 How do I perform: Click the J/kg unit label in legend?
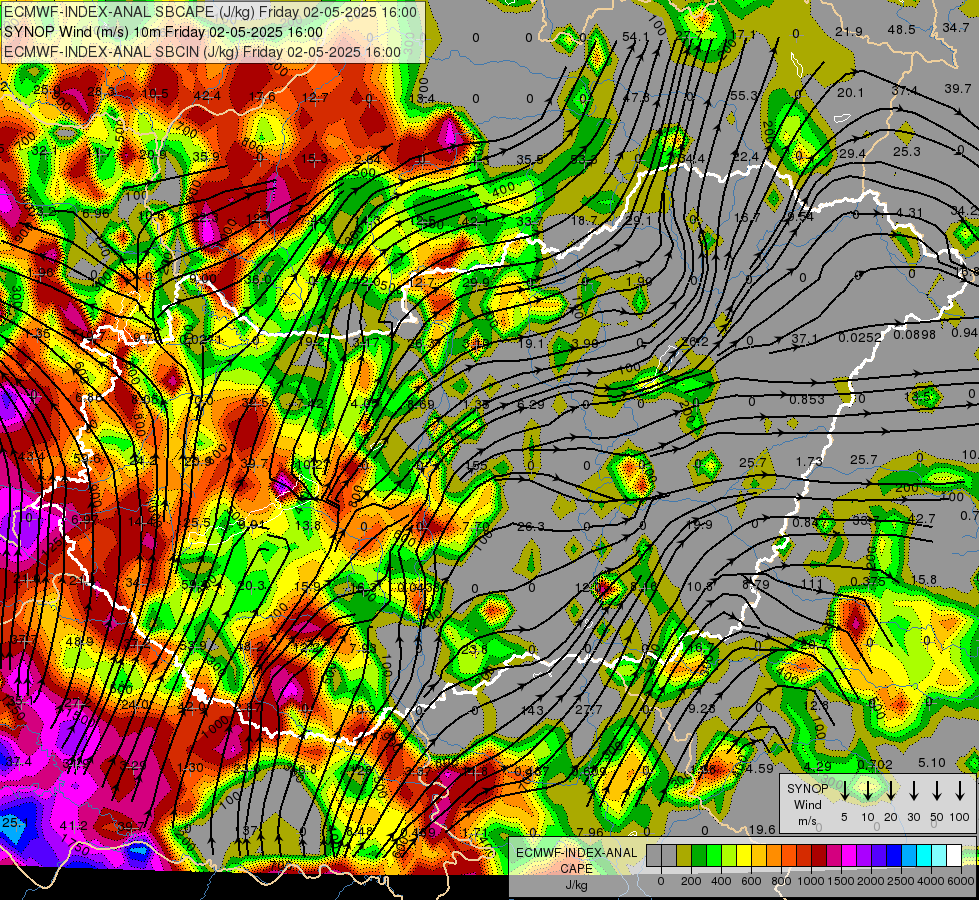click(576, 885)
